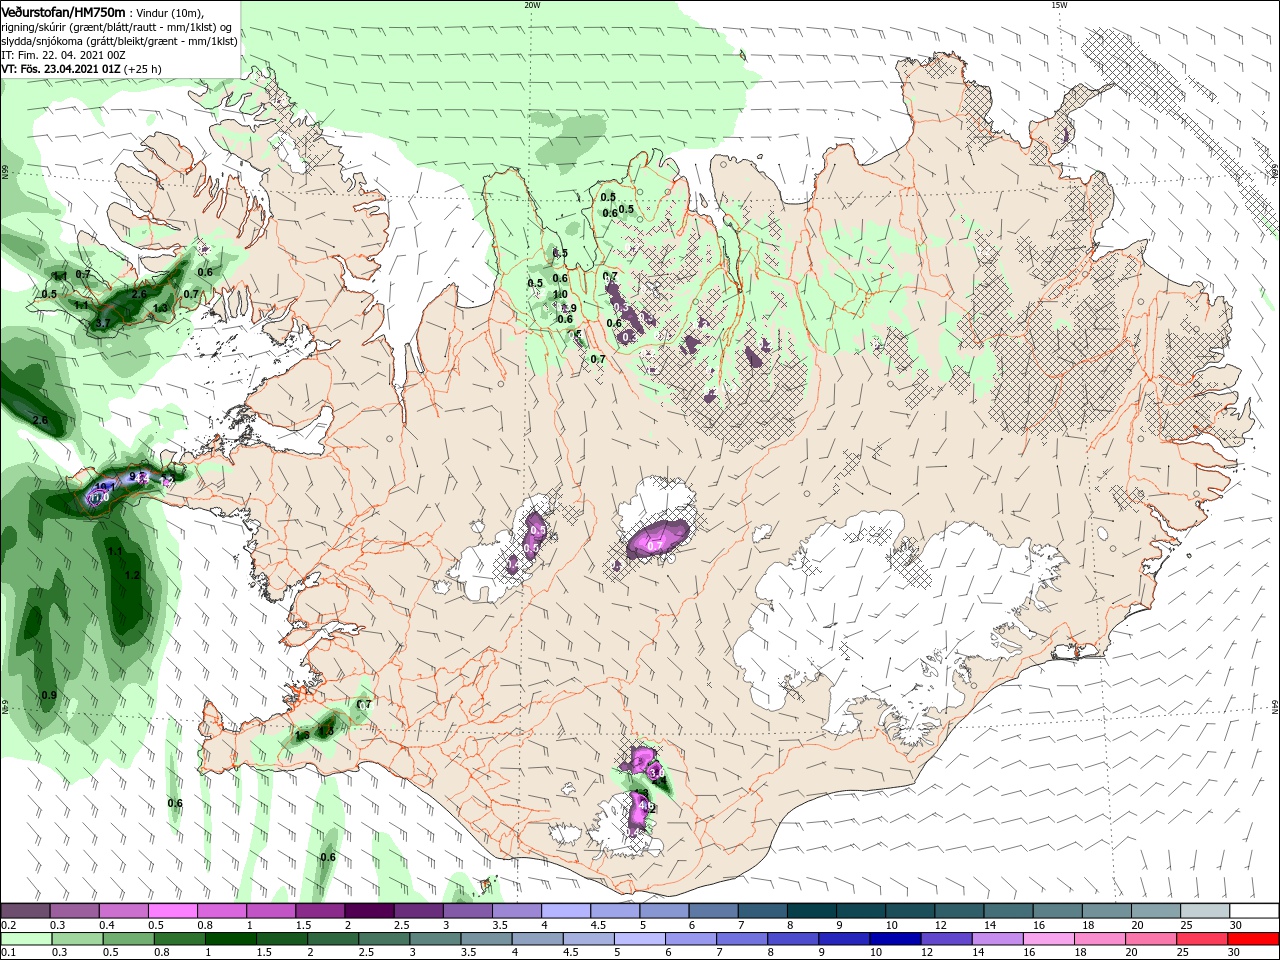Click the pale grey swatch after 25 on upper scale

pos(1206,911)
